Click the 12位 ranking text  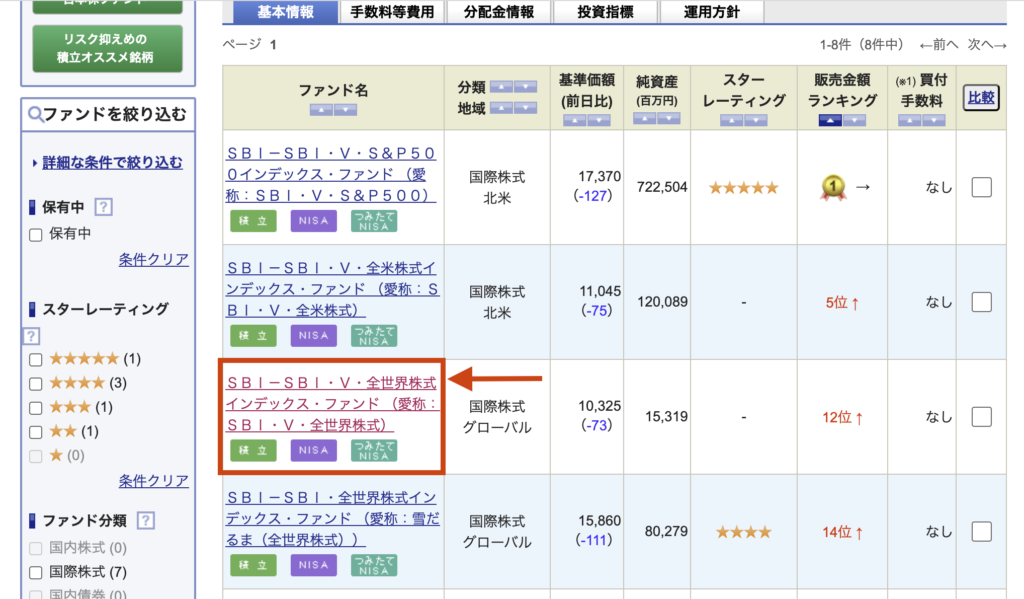[837, 417]
